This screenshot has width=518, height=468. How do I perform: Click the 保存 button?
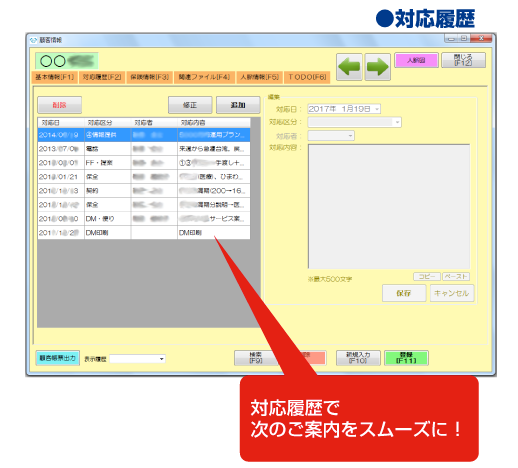404,293
